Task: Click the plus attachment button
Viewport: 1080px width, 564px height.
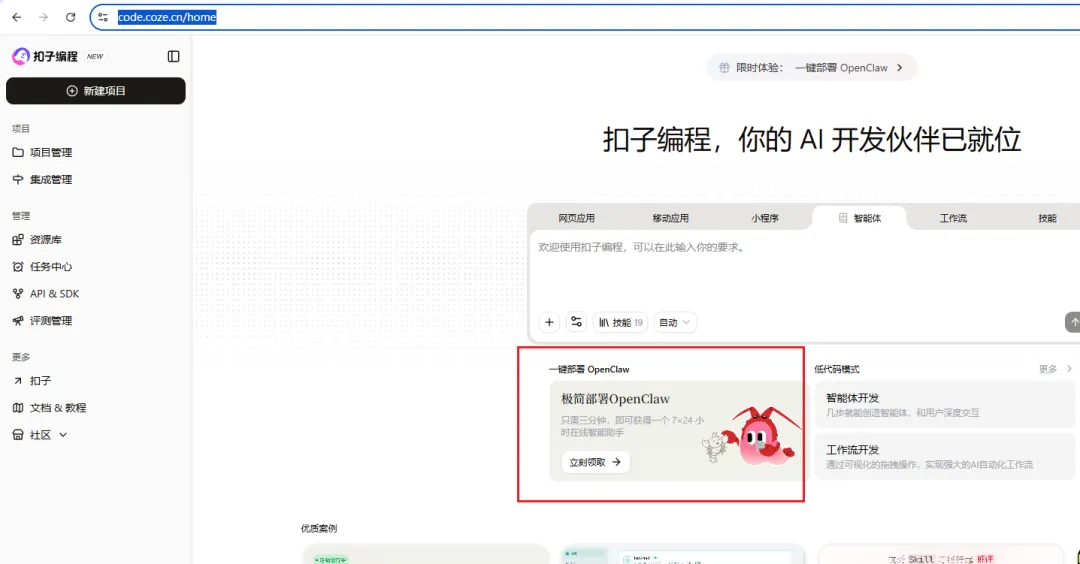Action: pyautogui.click(x=549, y=322)
